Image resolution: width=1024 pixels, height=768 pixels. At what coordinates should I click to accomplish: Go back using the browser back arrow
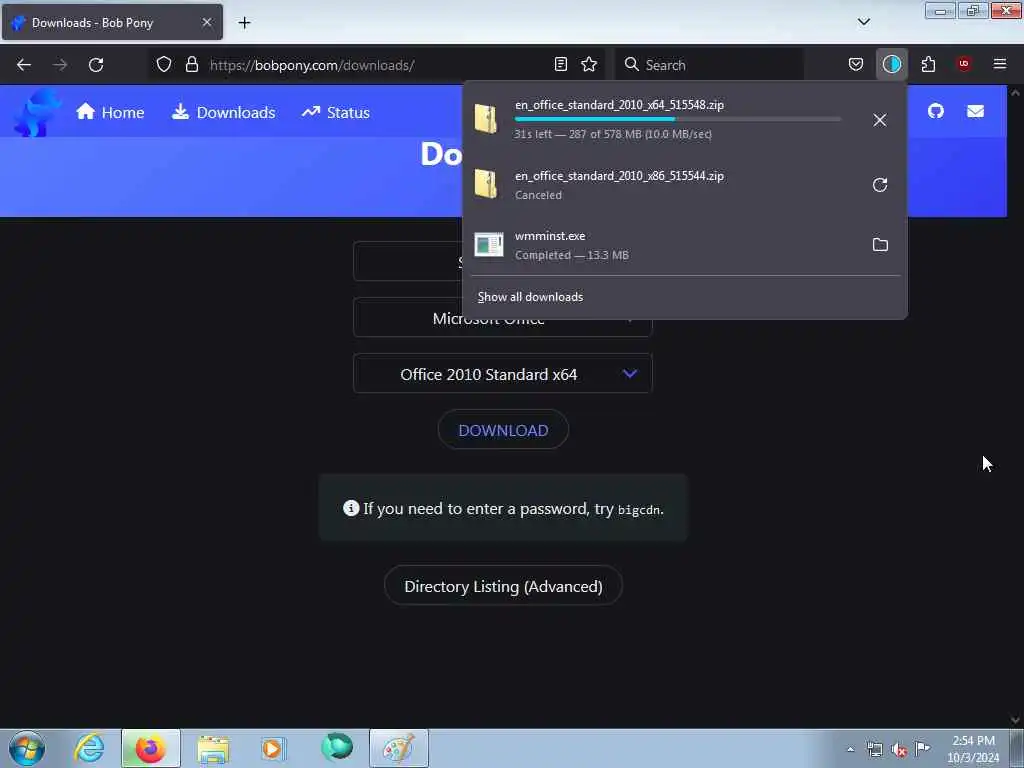(24, 65)
